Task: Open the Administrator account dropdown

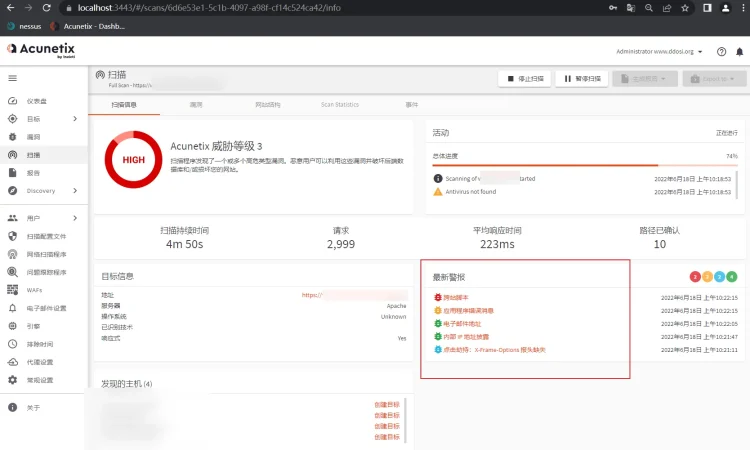Action: [x=659, y=52]
